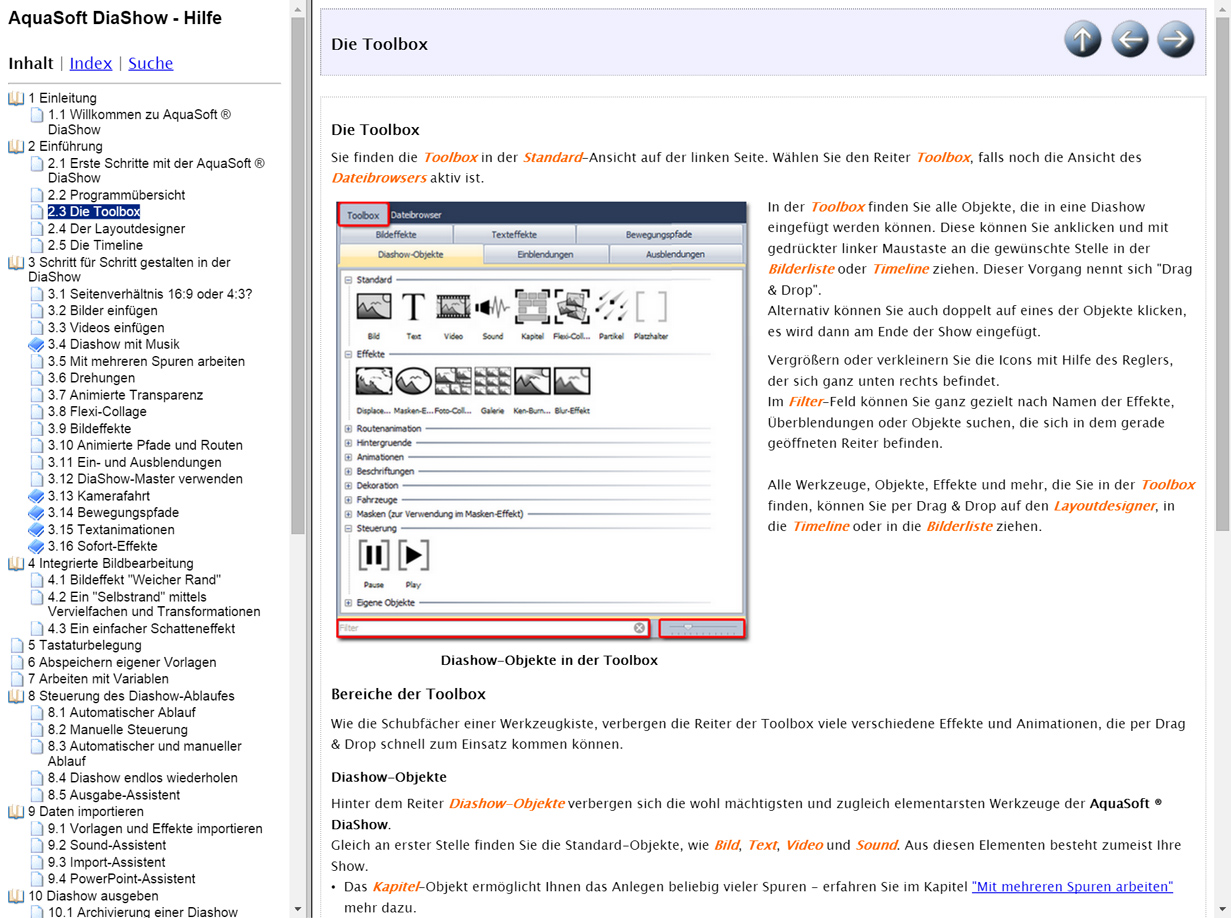The image size is (1231, 918).
Task: Open topic 3.9 Bildeffekte
Action: click(92, 429)
